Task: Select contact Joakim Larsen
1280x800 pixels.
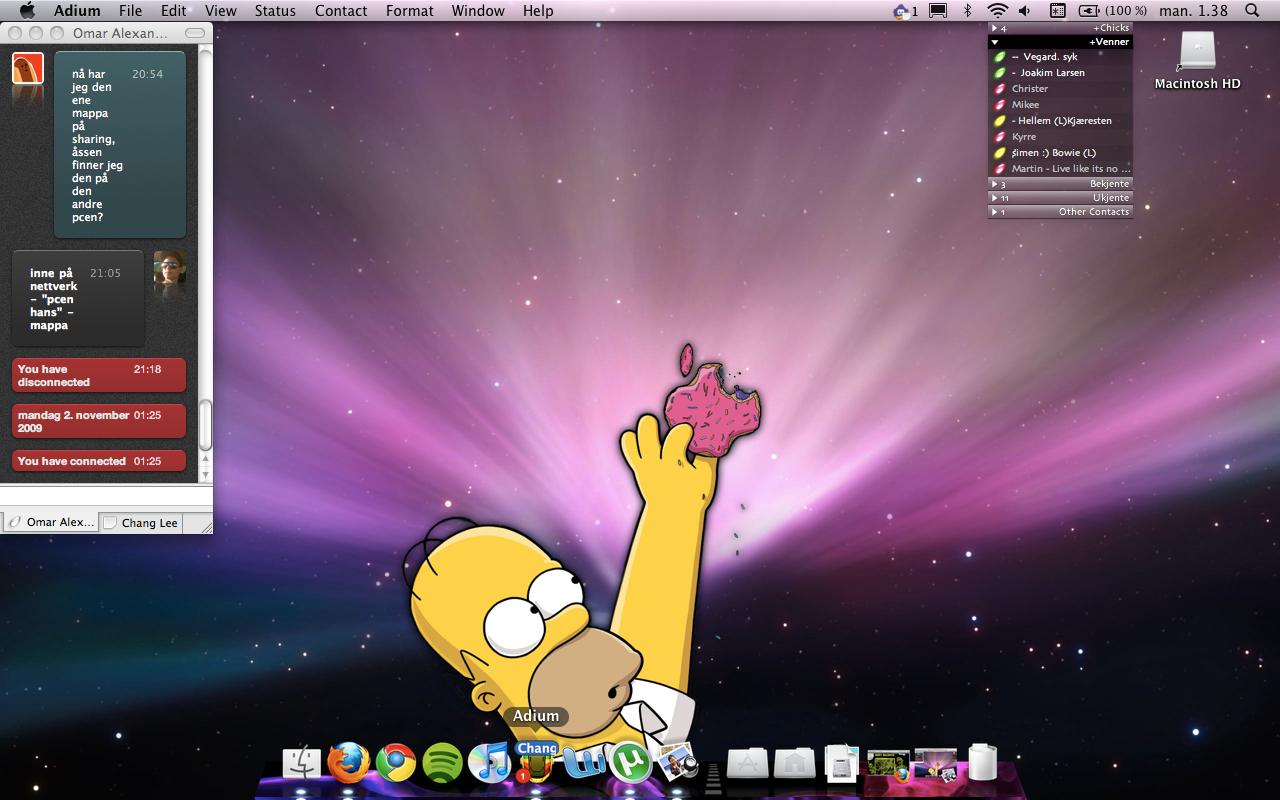Action: 1060,73
